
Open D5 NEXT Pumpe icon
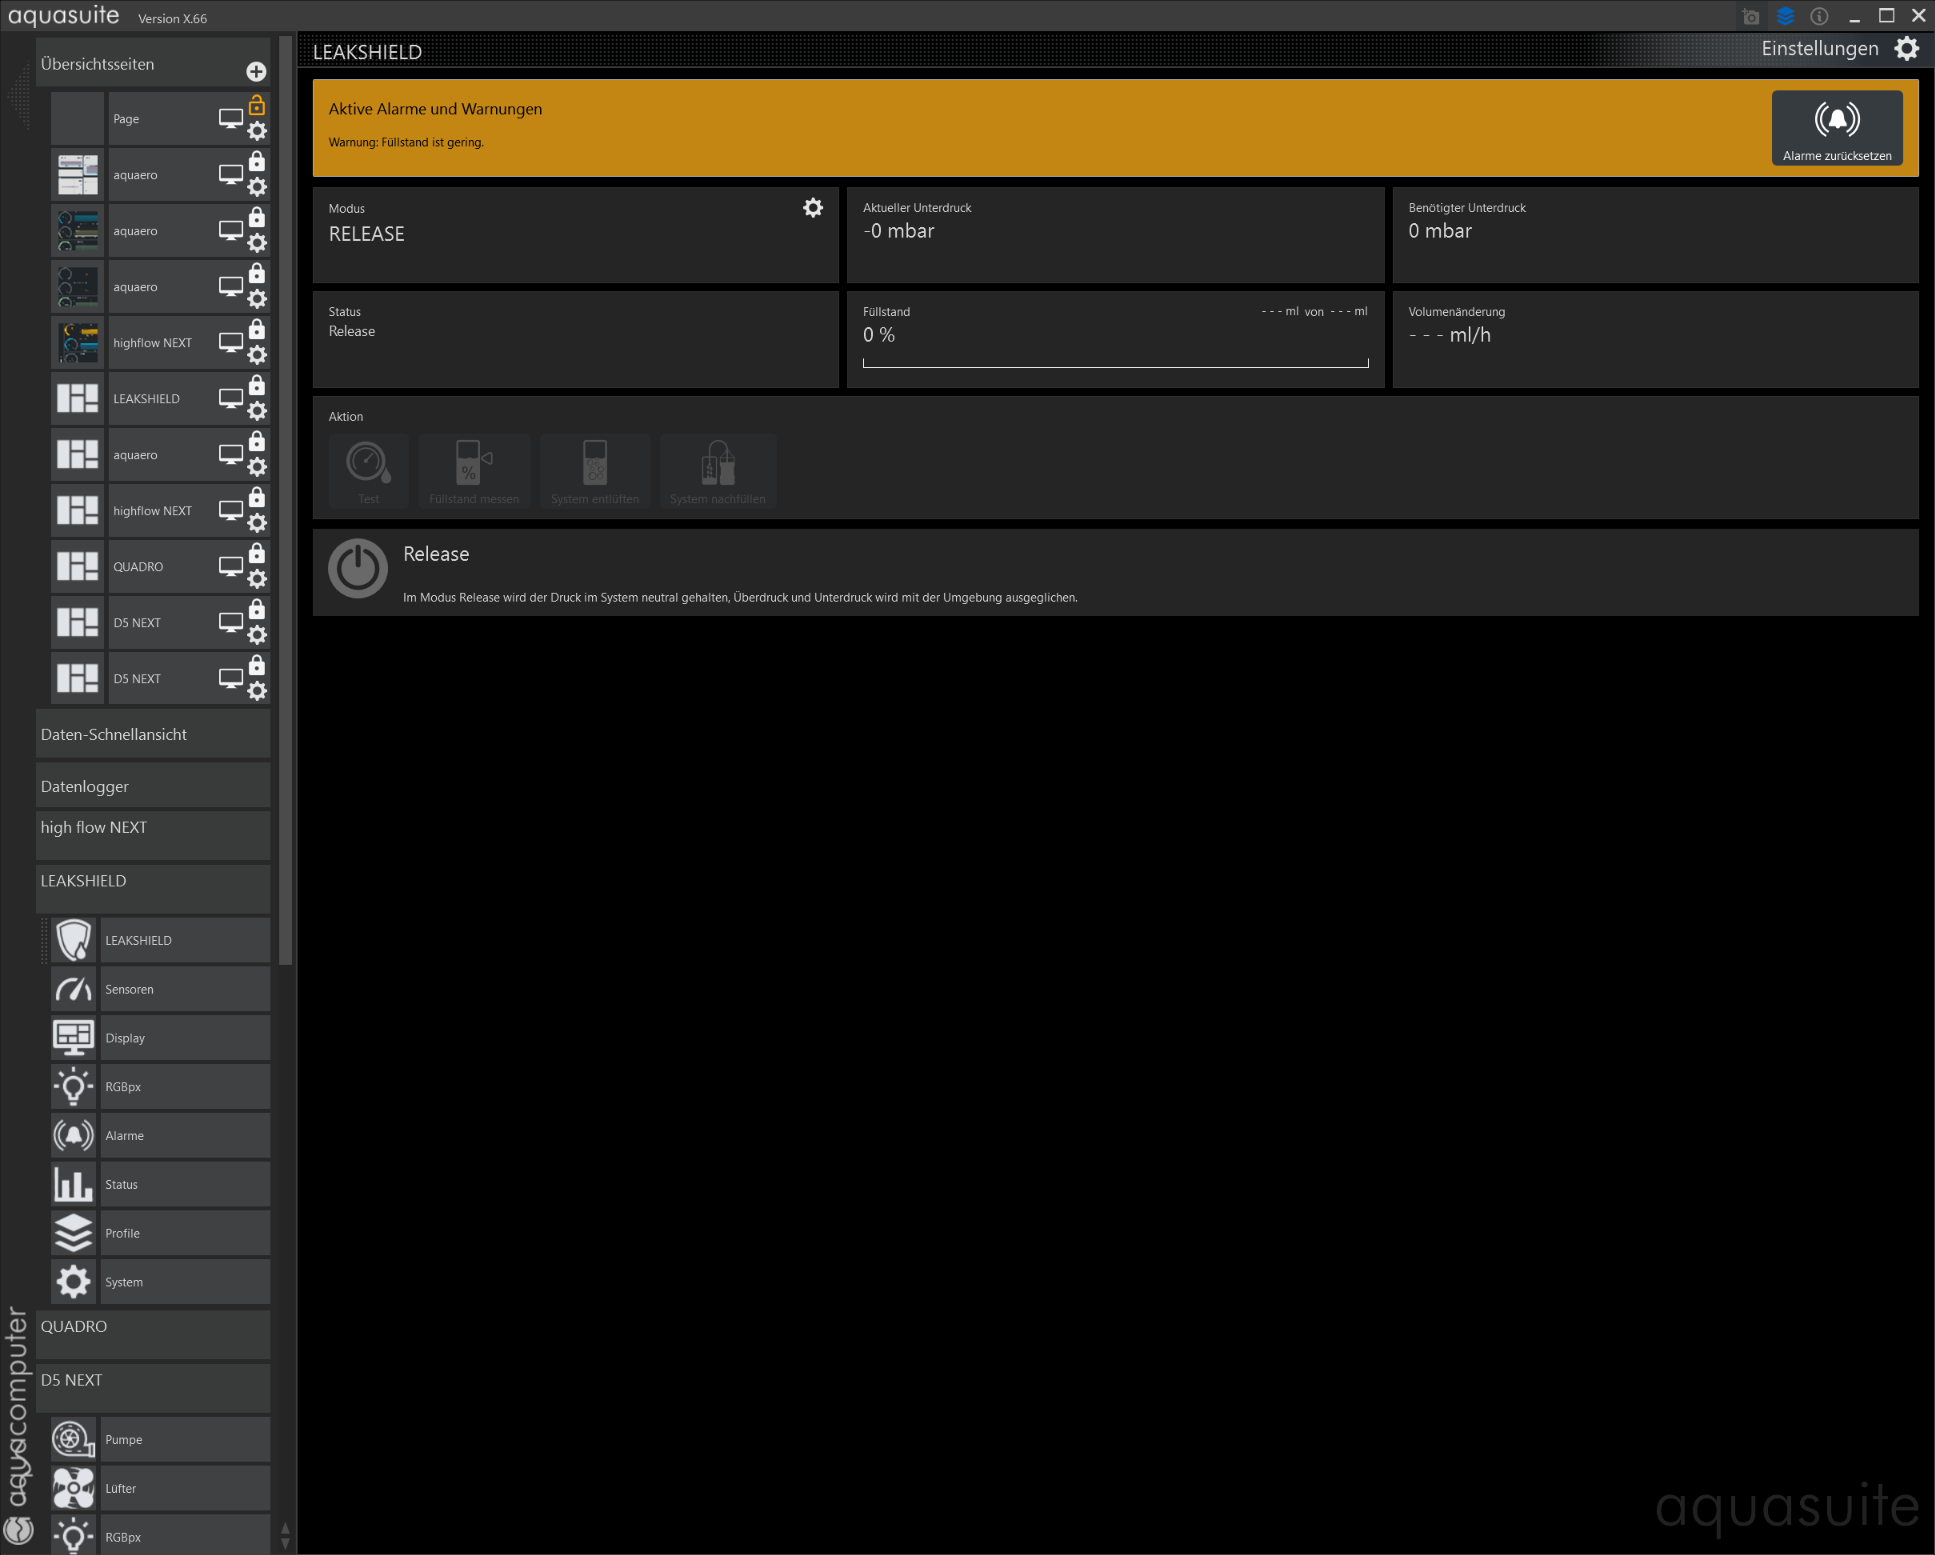74,1439
